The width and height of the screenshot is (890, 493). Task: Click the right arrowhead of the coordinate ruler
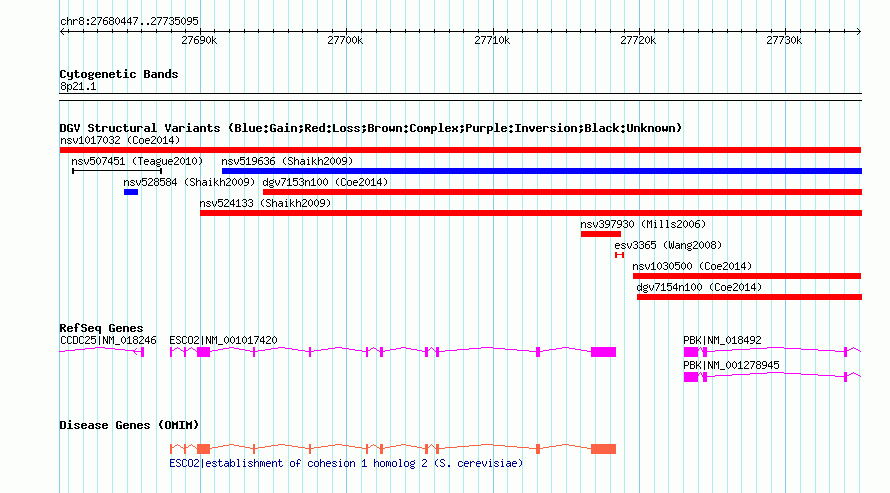(859, 32)
